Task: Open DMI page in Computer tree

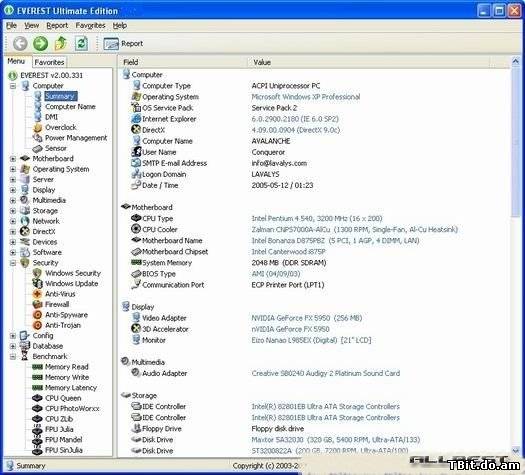Action: (52, 117)
